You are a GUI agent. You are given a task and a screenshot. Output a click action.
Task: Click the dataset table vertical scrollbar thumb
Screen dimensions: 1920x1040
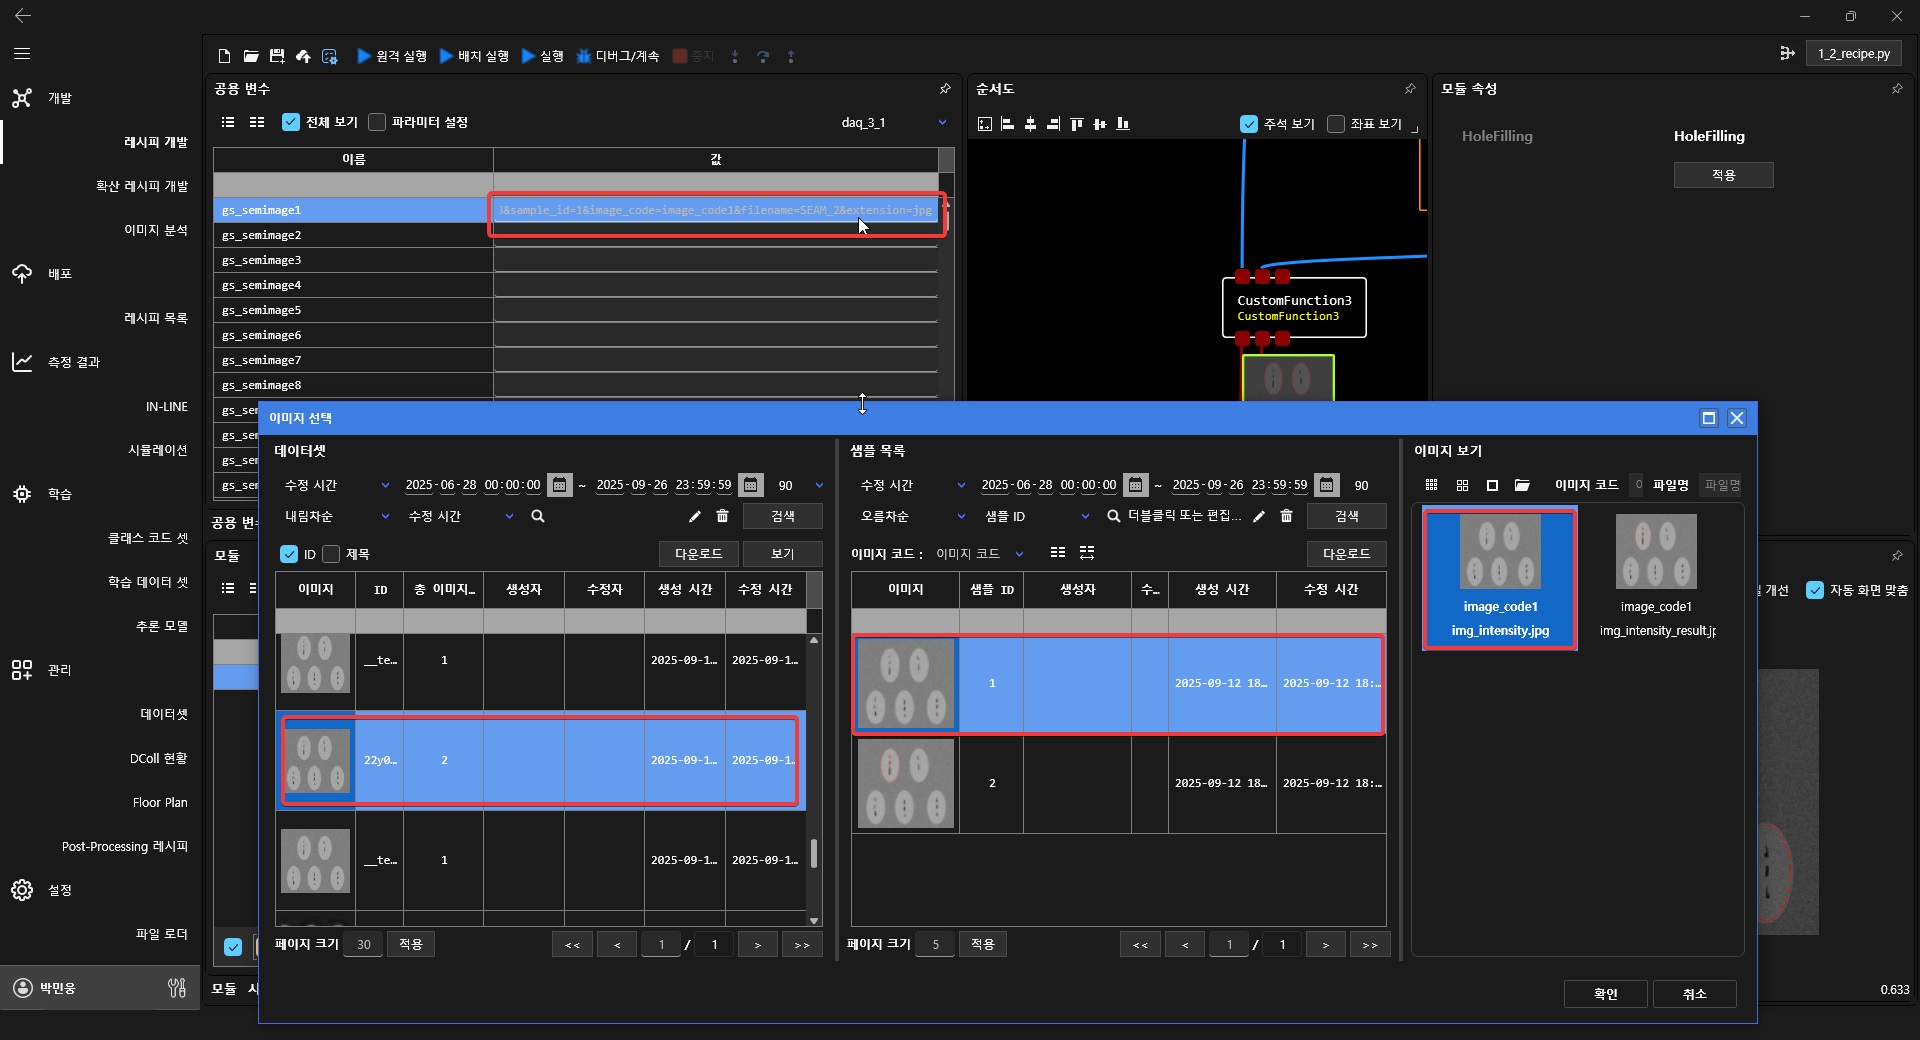point(814,853)
